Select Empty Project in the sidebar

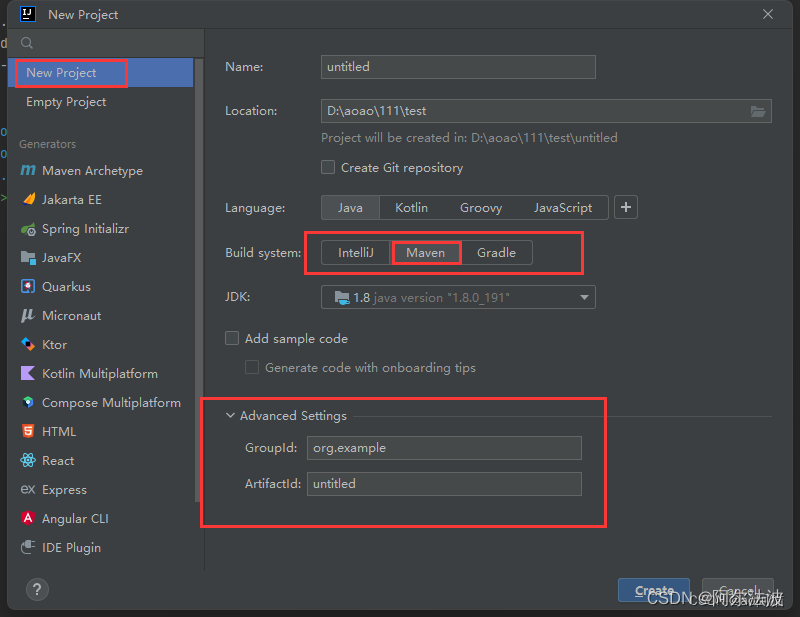(x=101, y=102)
